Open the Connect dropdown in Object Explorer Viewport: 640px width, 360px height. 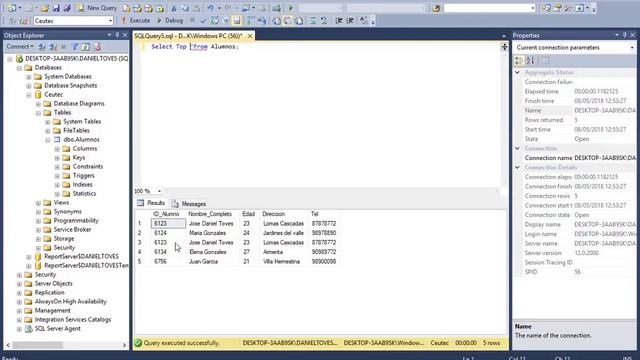(x=19, y=47)
